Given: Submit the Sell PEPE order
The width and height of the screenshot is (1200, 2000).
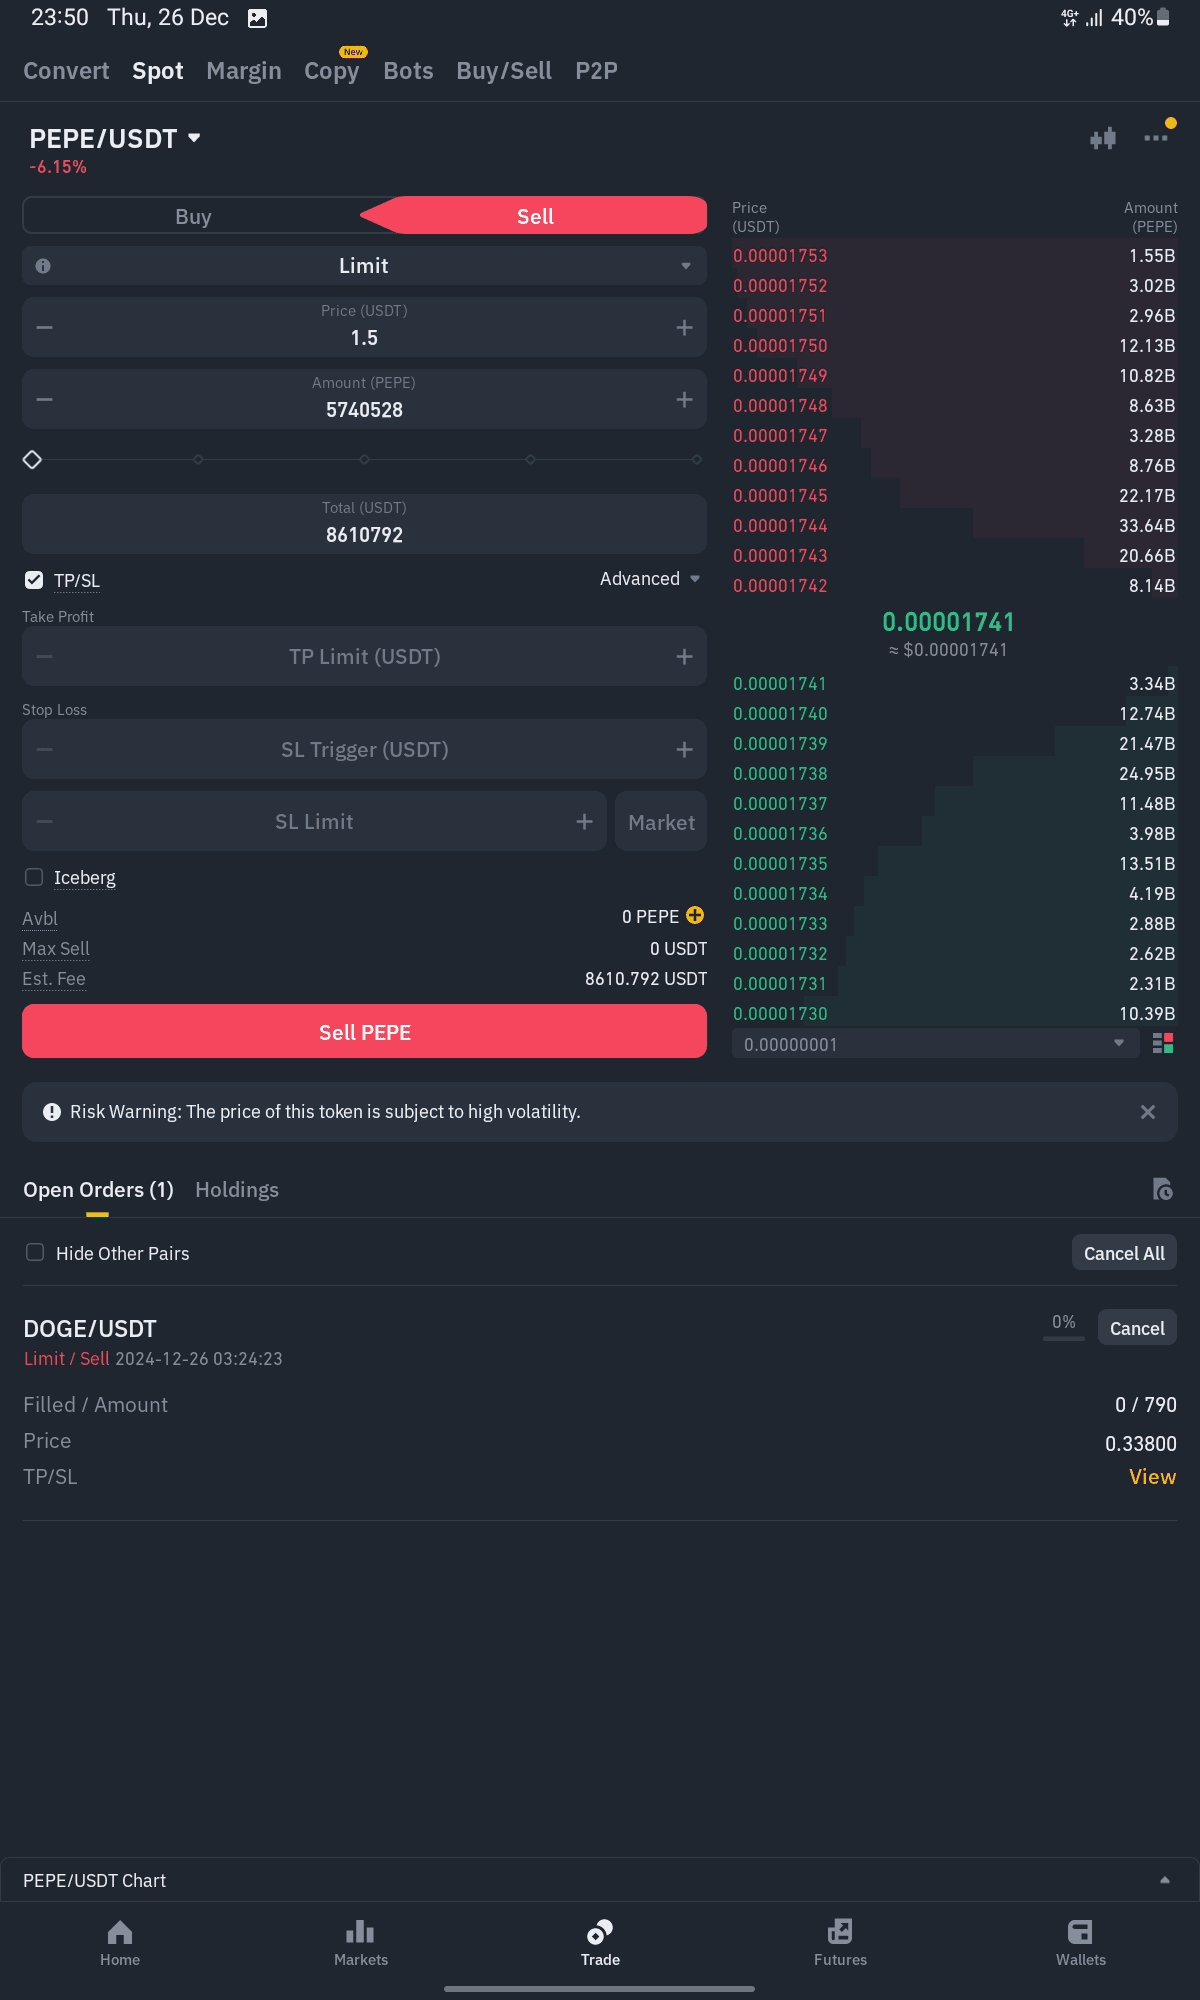Looking at the screenshot, I should tap(364, 1032).
